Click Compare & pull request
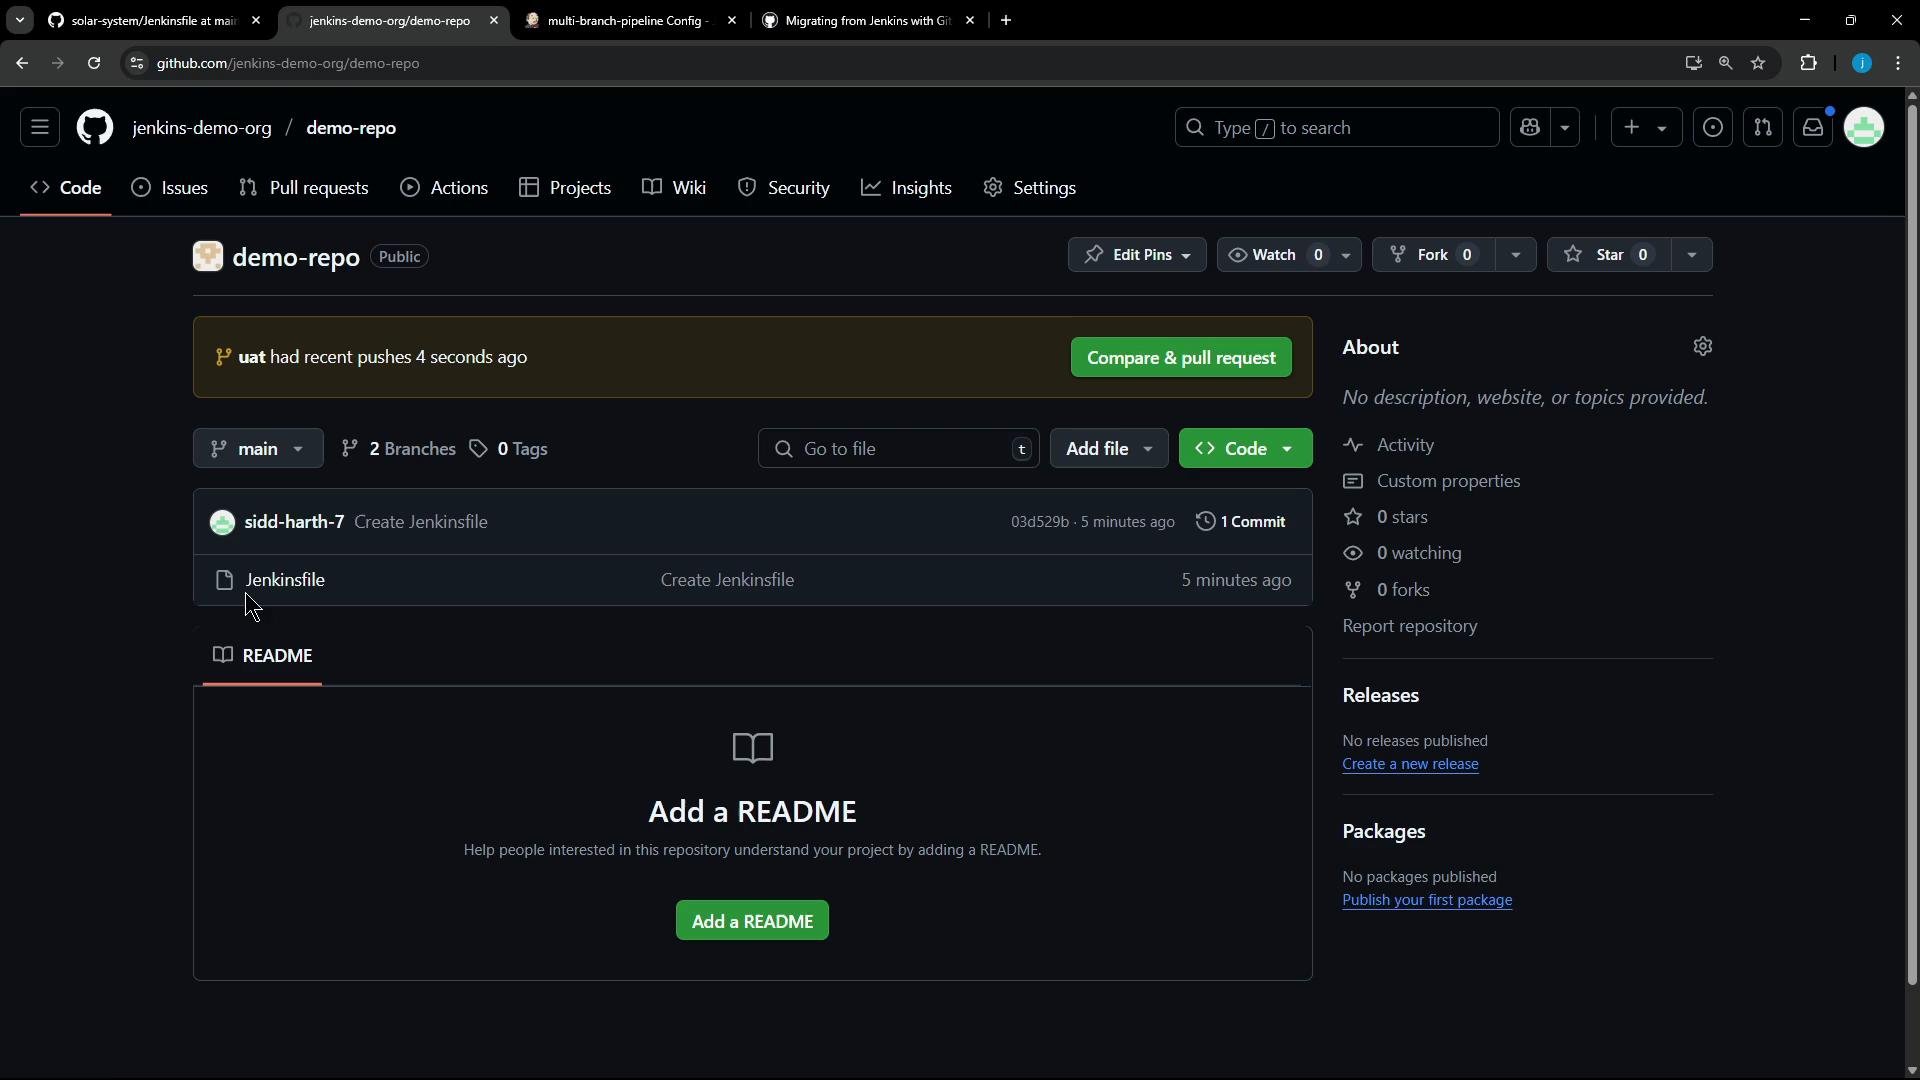 pos(1181,358)
